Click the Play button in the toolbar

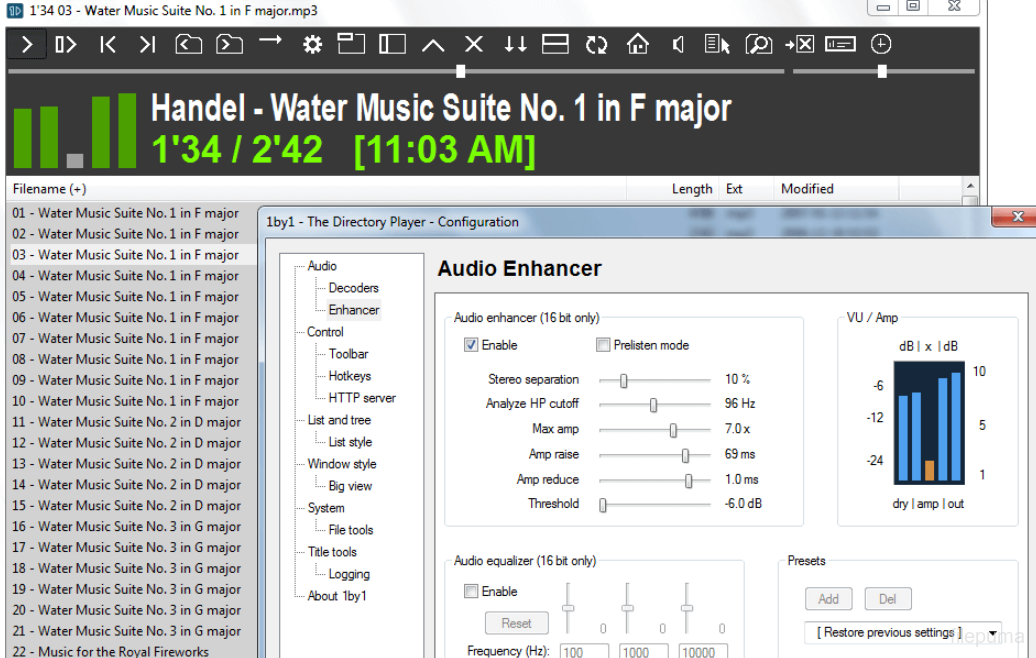pos(27,44)
